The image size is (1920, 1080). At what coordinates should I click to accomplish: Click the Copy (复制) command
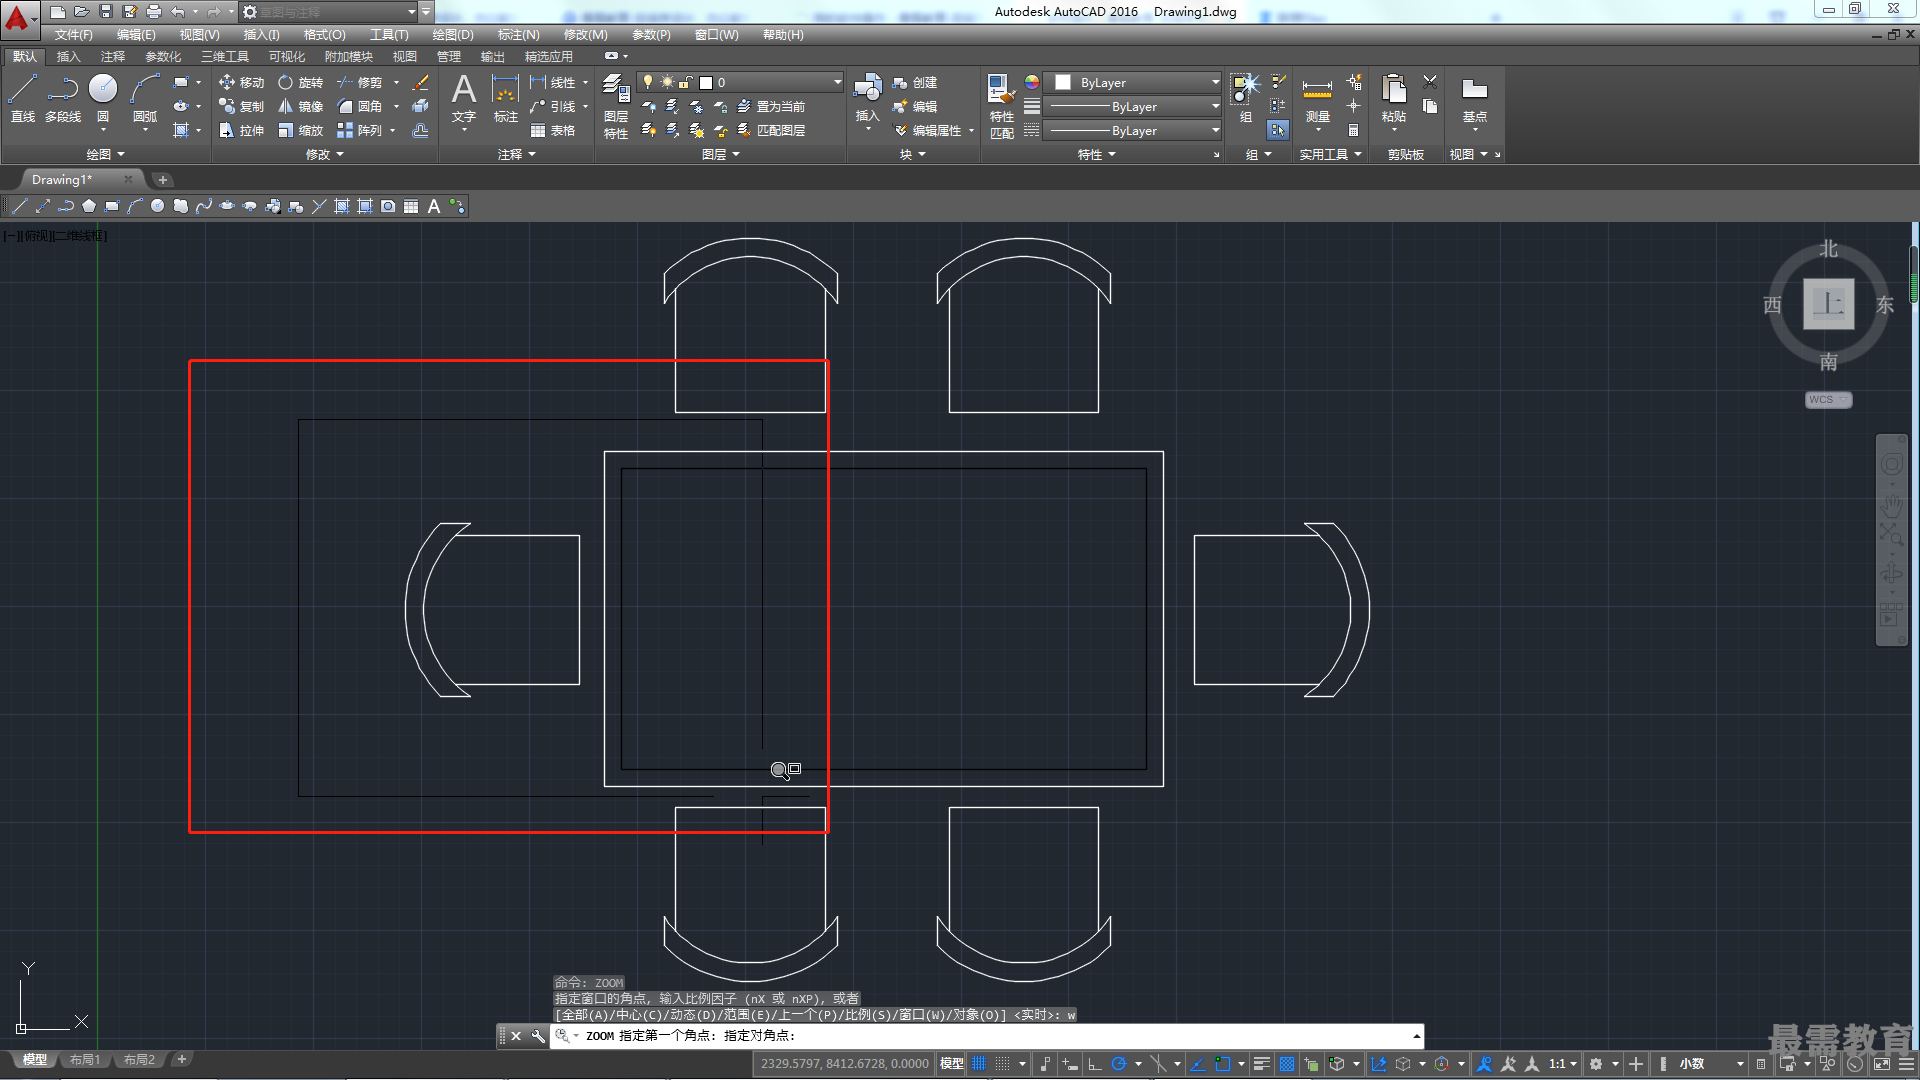pyautogui.click(x=241, y=106)
